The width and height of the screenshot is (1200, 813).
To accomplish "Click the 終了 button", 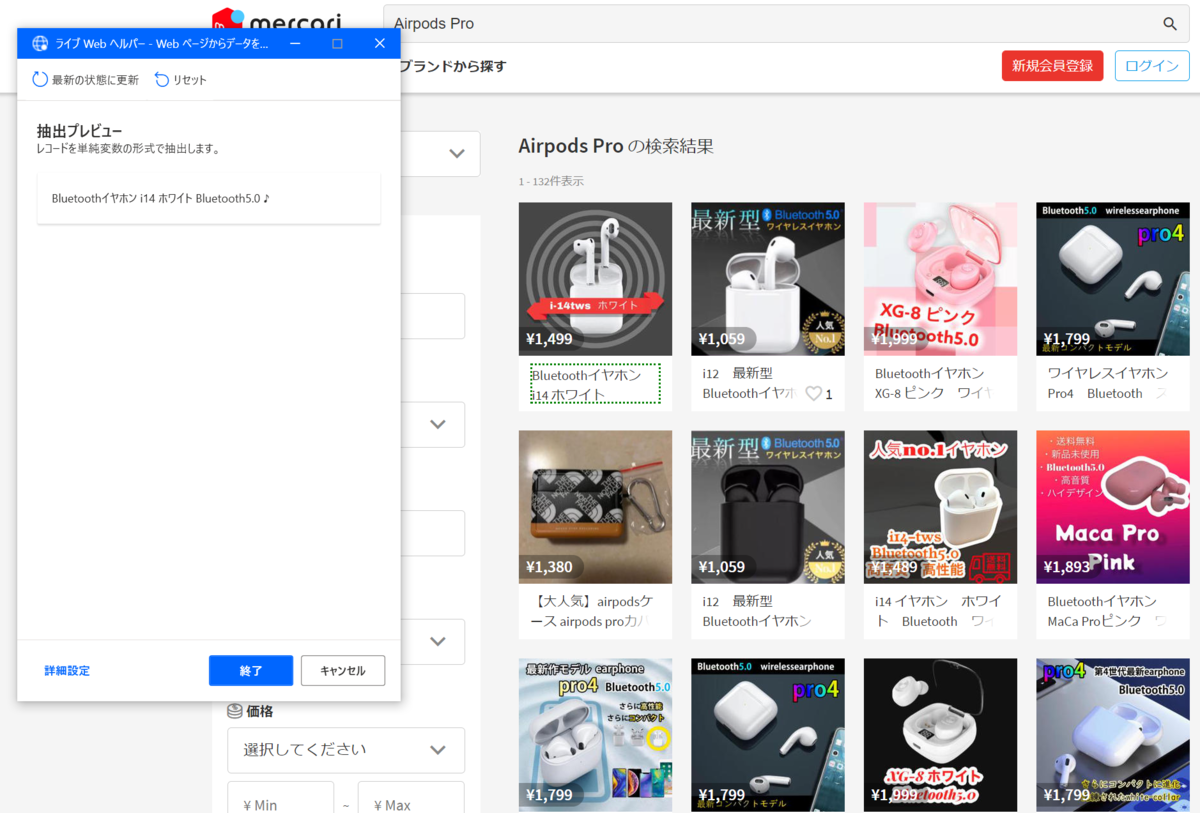I will click(251, 670).
